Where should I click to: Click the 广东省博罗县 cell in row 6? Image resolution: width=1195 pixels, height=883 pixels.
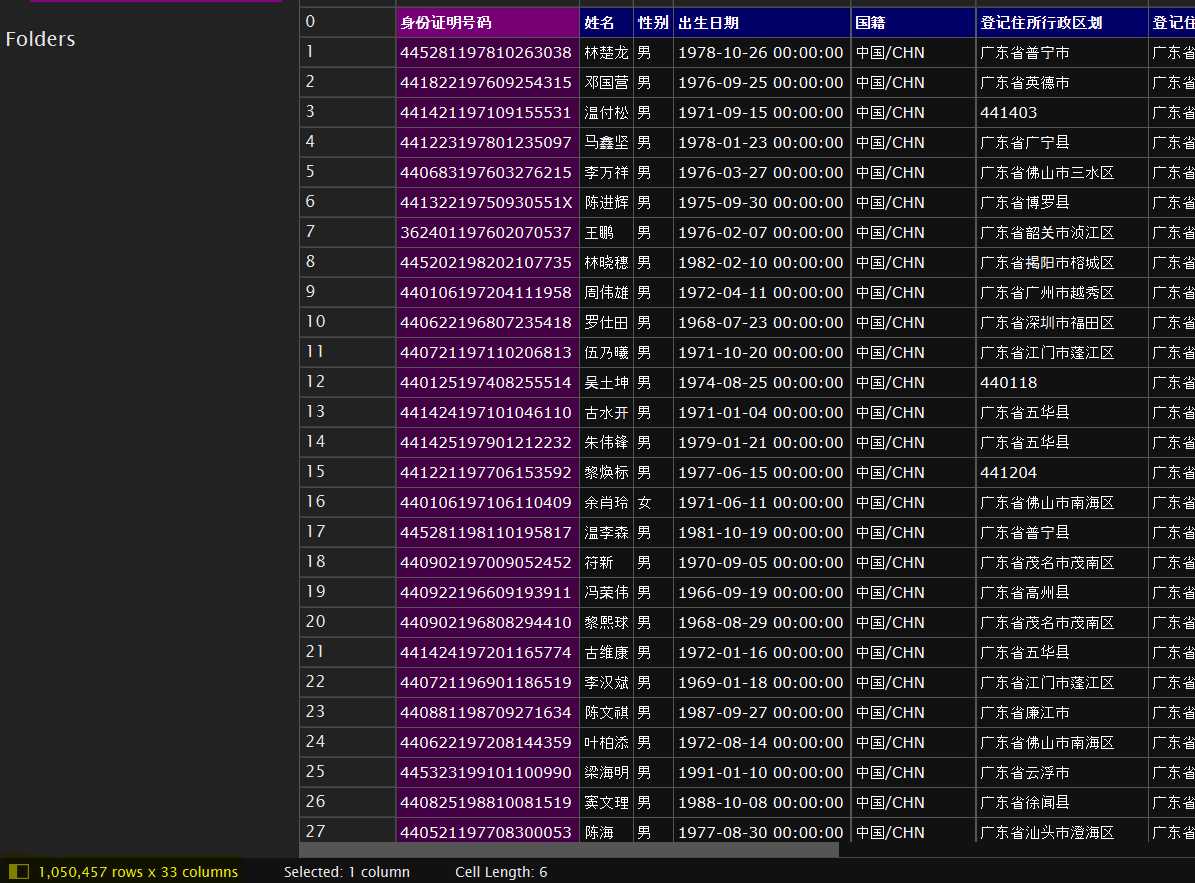point(1062,203)
